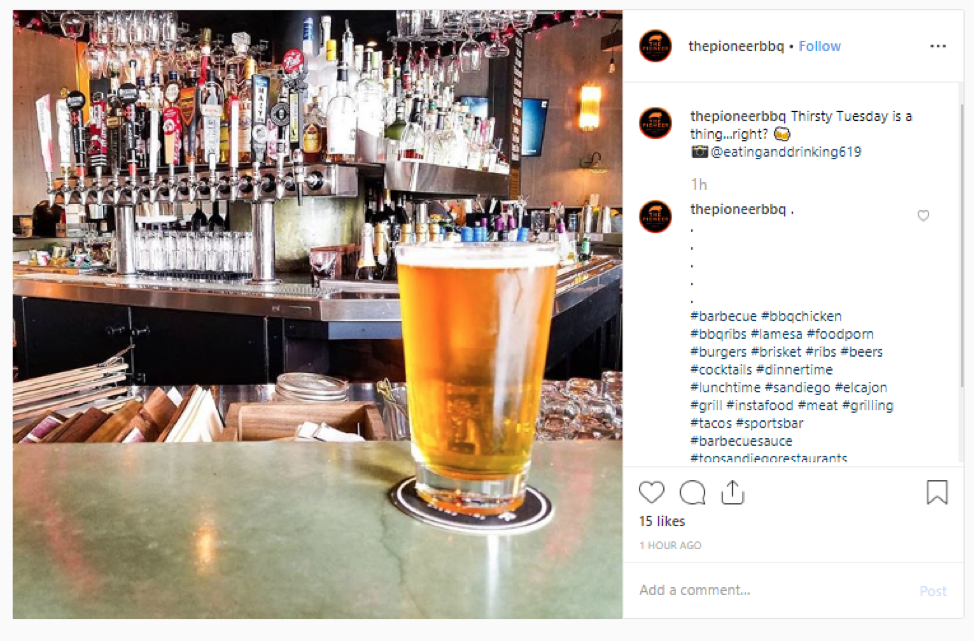Like the hashtag comment with the small heart
The image size is (974, 641).
(x=923, y=216)
